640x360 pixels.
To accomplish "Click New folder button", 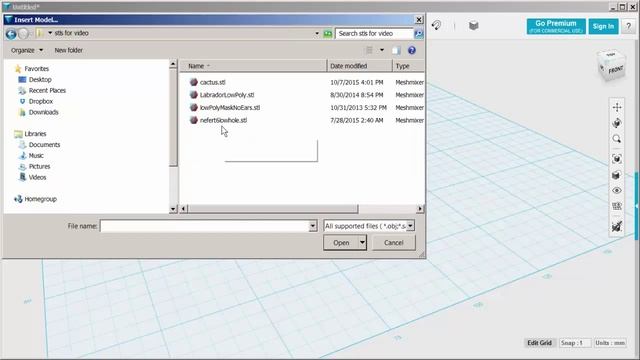I will [x=69, y=50].
